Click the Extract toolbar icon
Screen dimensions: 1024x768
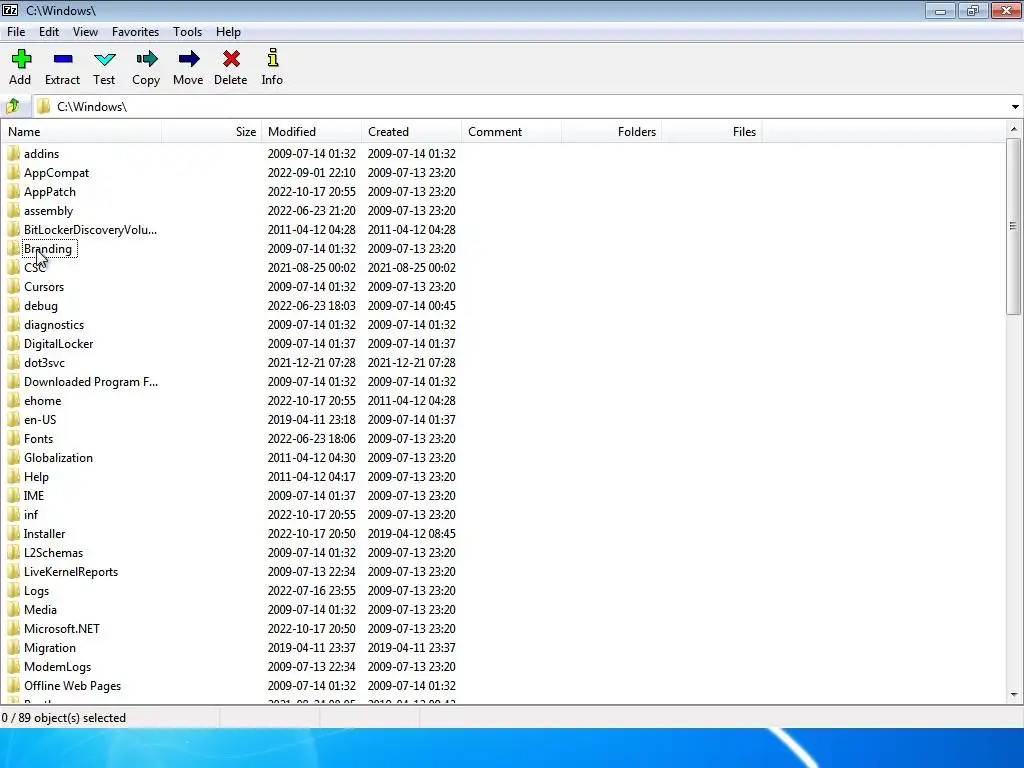click(63, 59)
